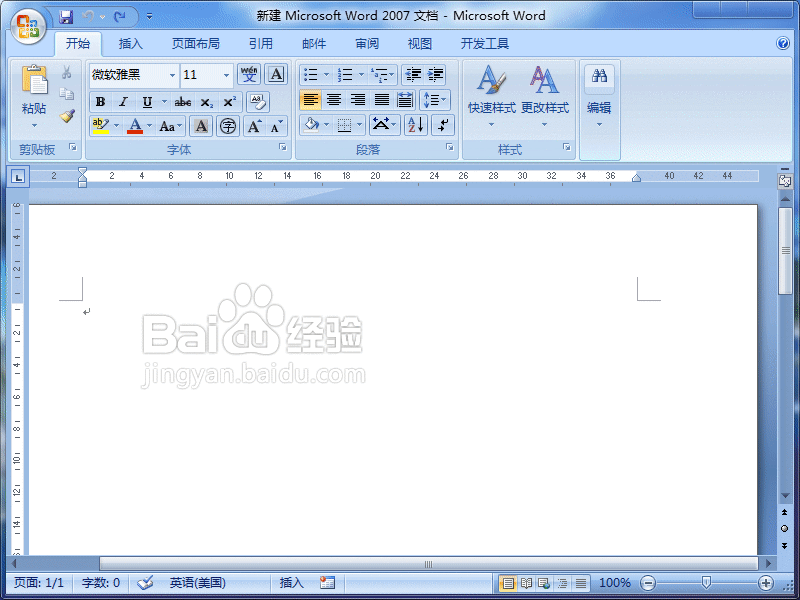This screenshot has width=800, height=600.
Task: Grow font size with large A
Action: pos(255,126)
